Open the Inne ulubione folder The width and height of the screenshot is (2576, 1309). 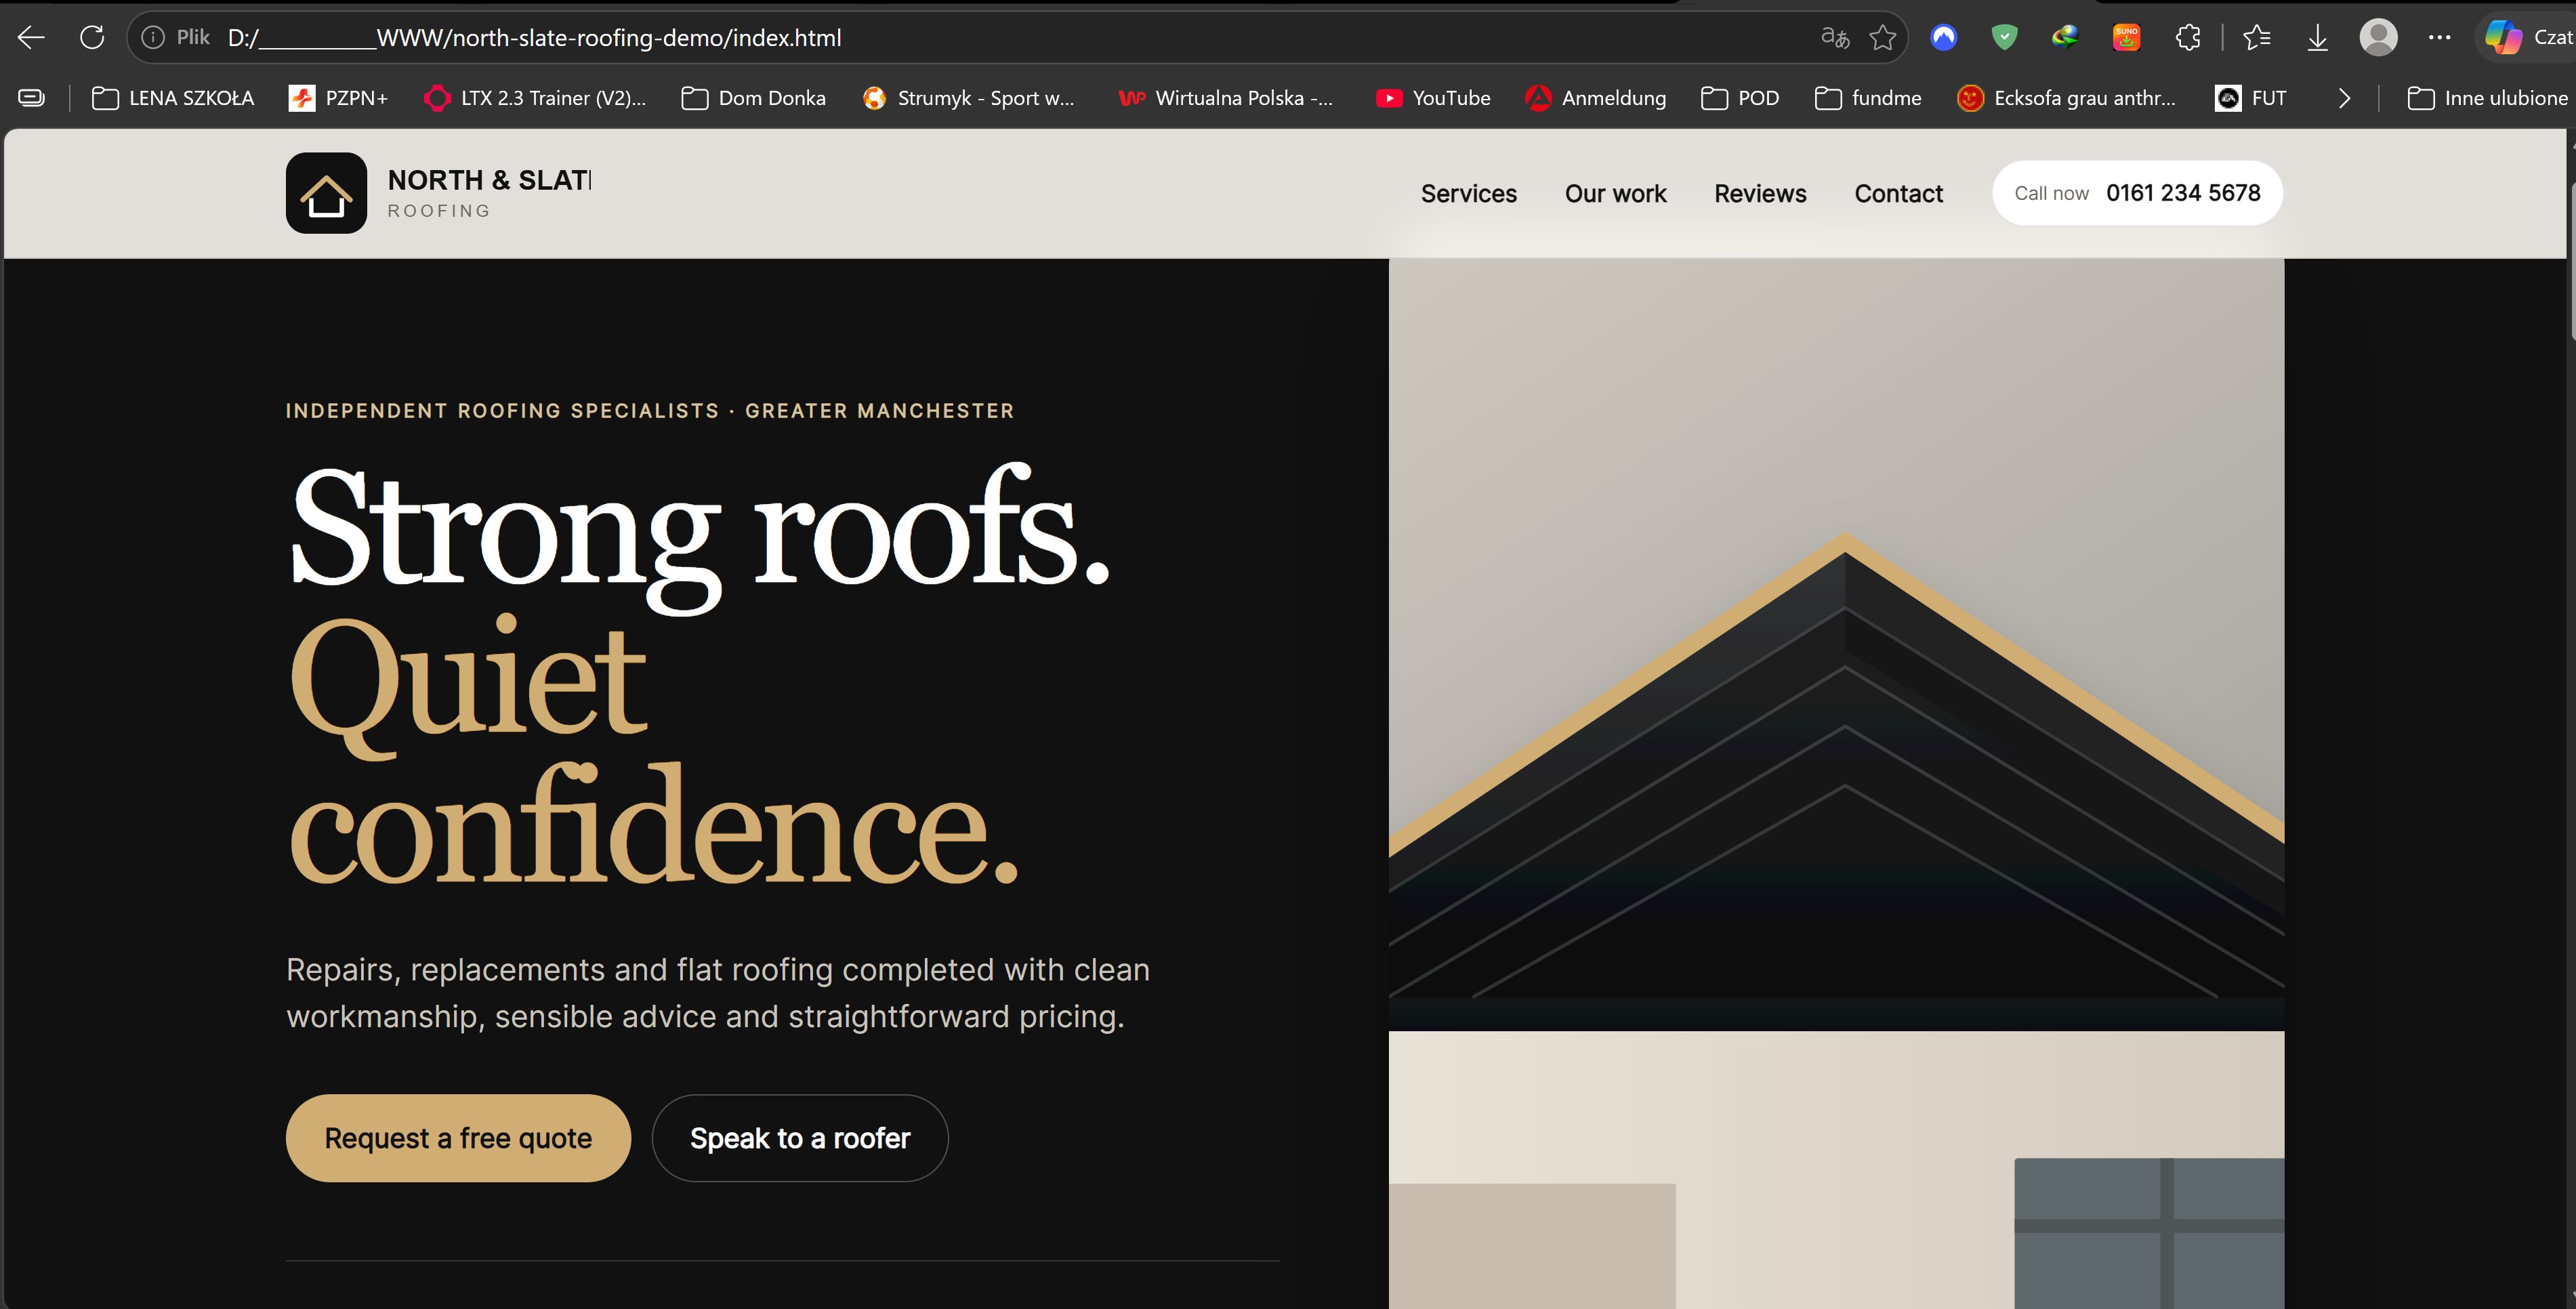(x=2487, y=98)
